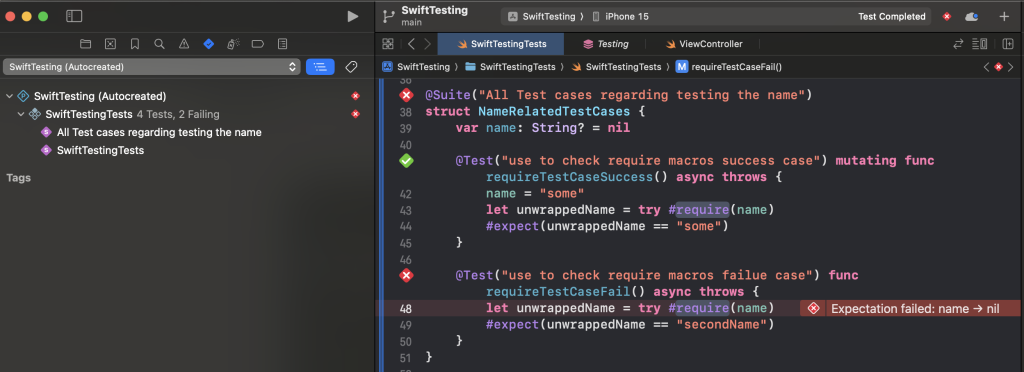The width and height of the screenshot is (1024, 372).
Task: Click the failed diamond beside @Suite line
Action: (x=406, y=95)
